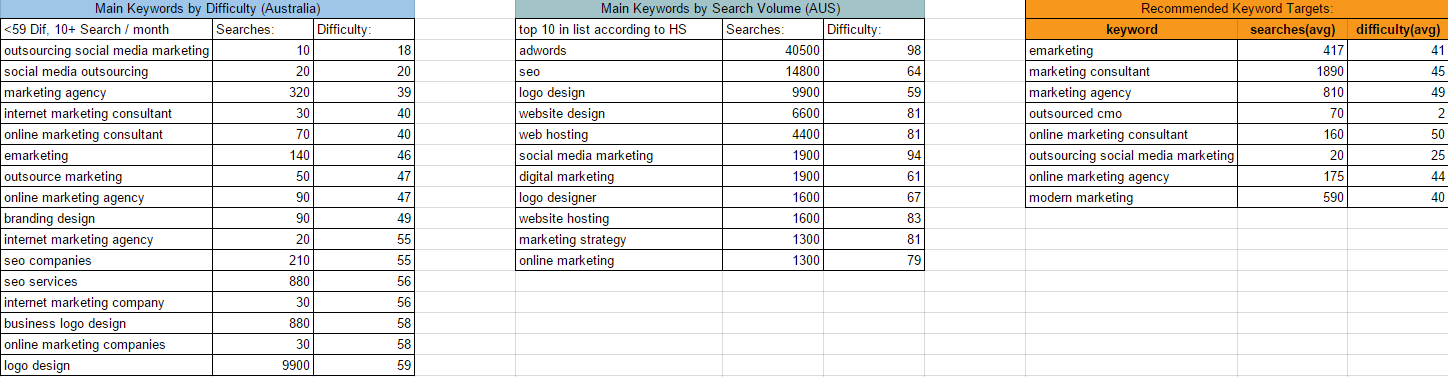Click the 'business logo design' cell
Image resolution: width=1448 pixels, height=377 pixels.
(x=106, y=323)
